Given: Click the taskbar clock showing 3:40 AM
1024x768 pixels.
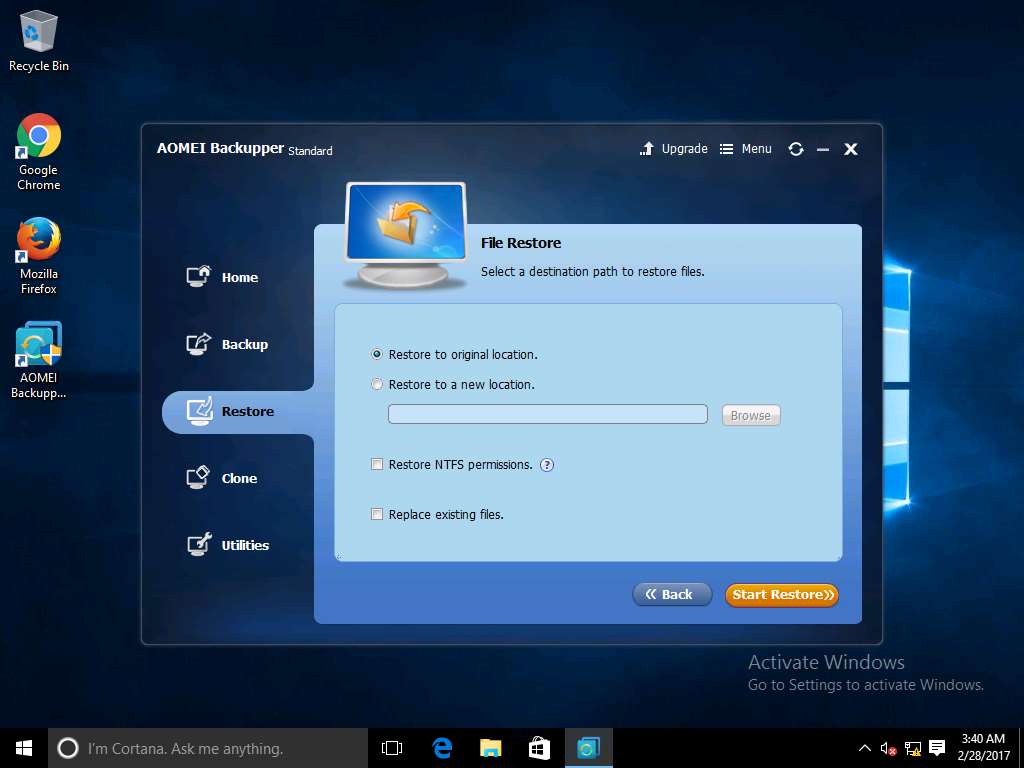Looking at the screenshot, I should tap(983, 747).
